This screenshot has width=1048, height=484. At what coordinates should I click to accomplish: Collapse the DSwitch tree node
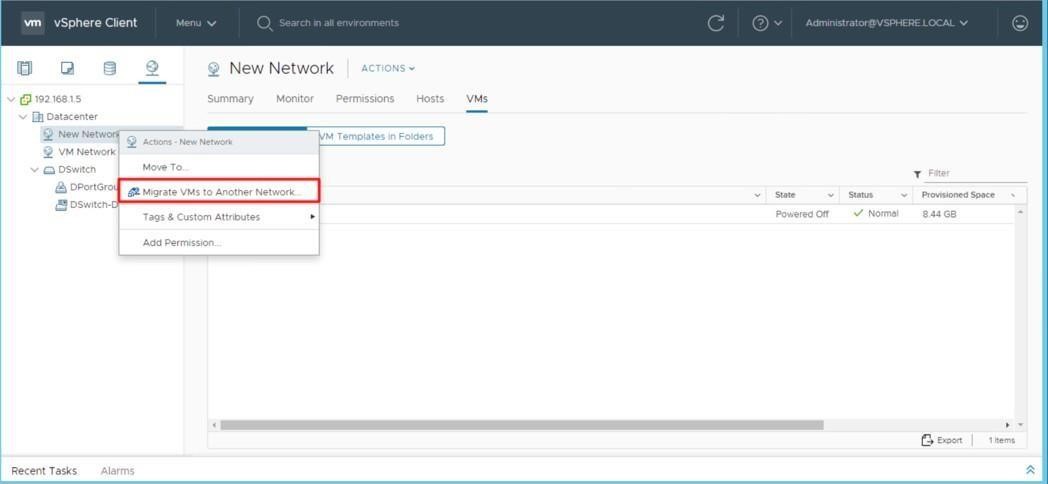point(35,170)
